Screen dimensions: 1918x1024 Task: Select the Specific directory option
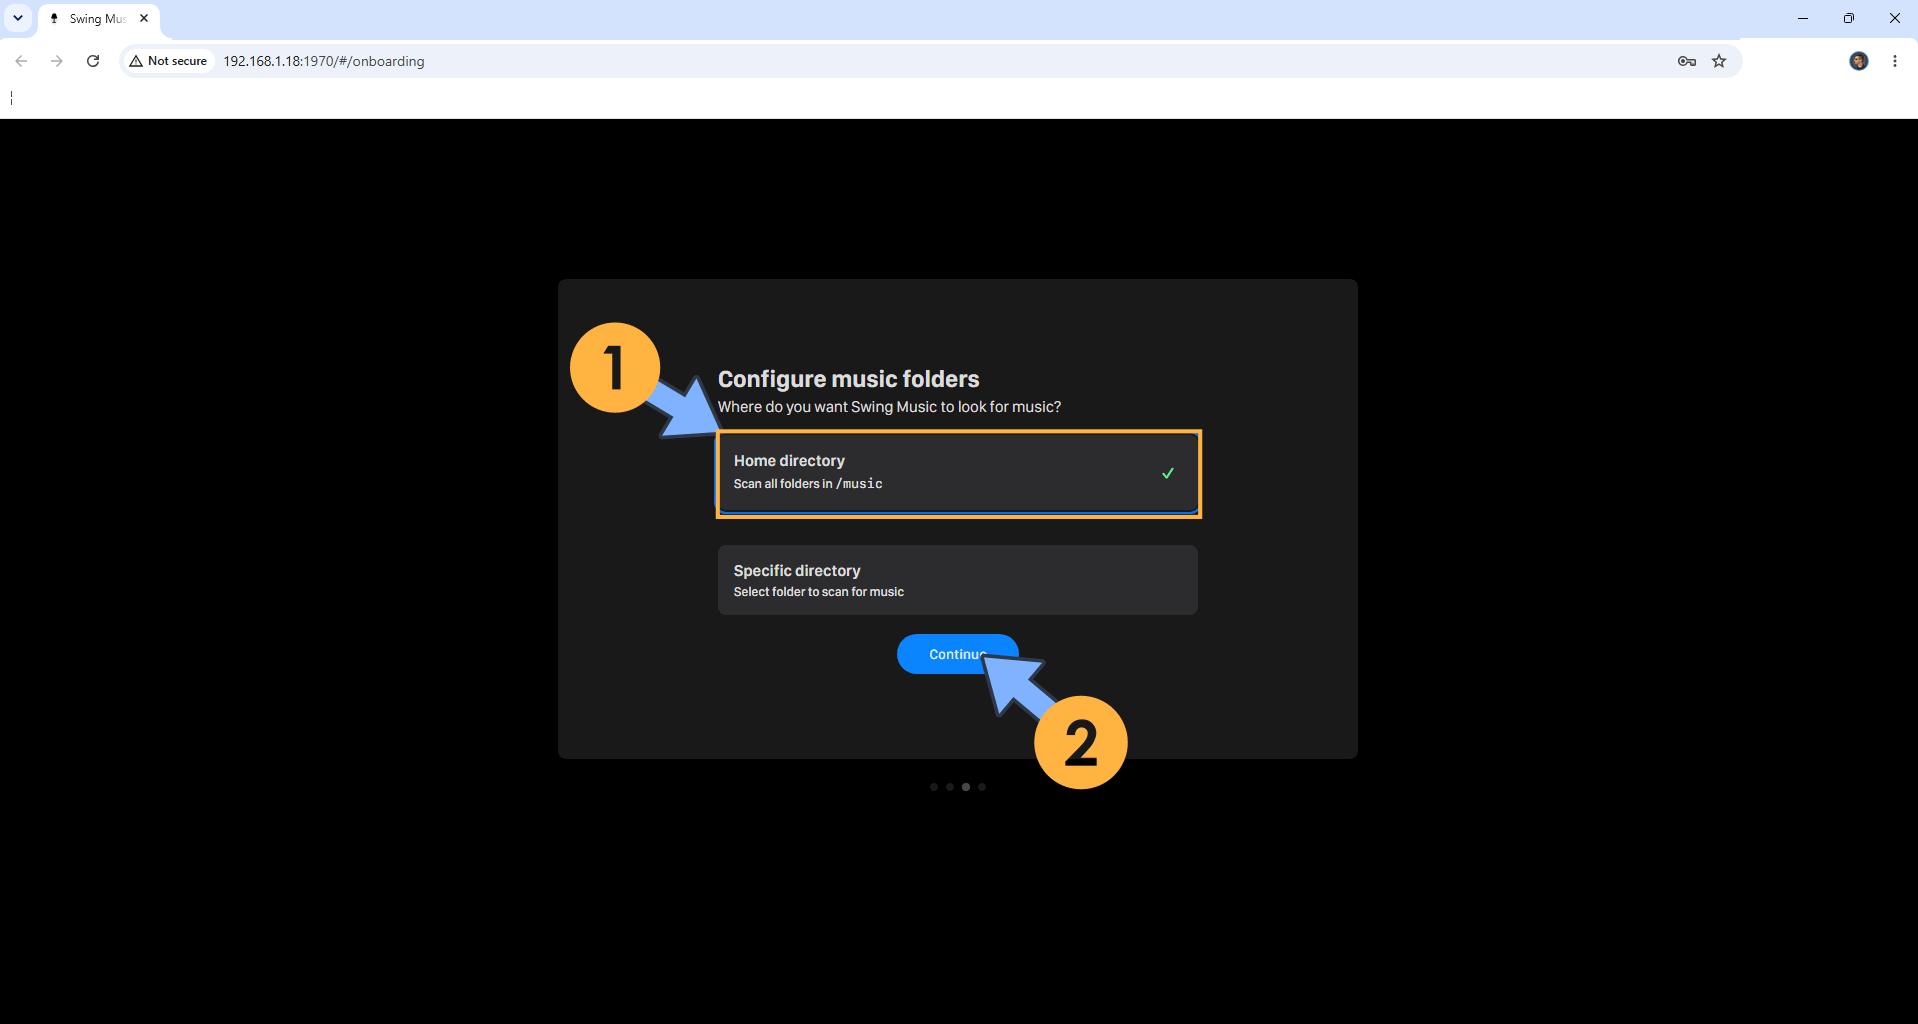tap(958, 580)
